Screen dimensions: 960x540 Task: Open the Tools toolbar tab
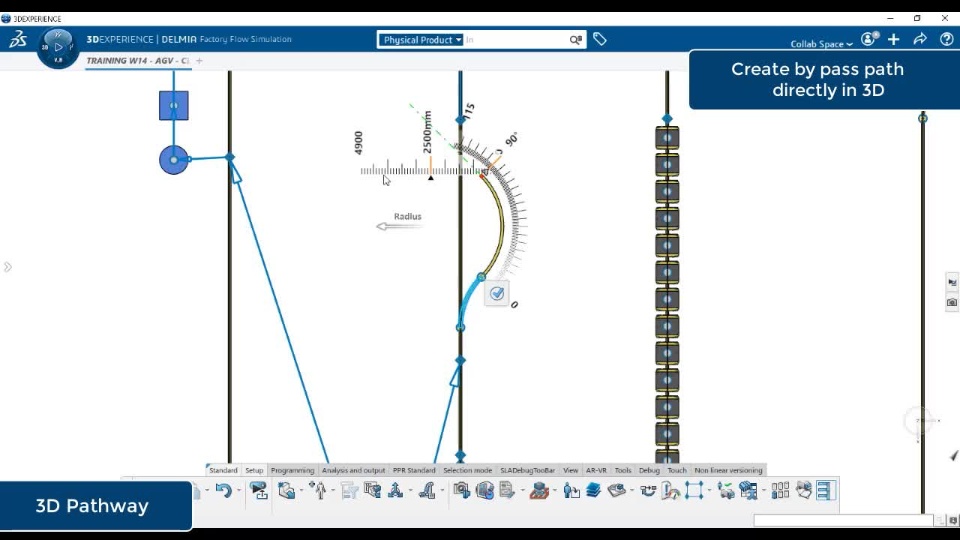[x=623, y=470]
